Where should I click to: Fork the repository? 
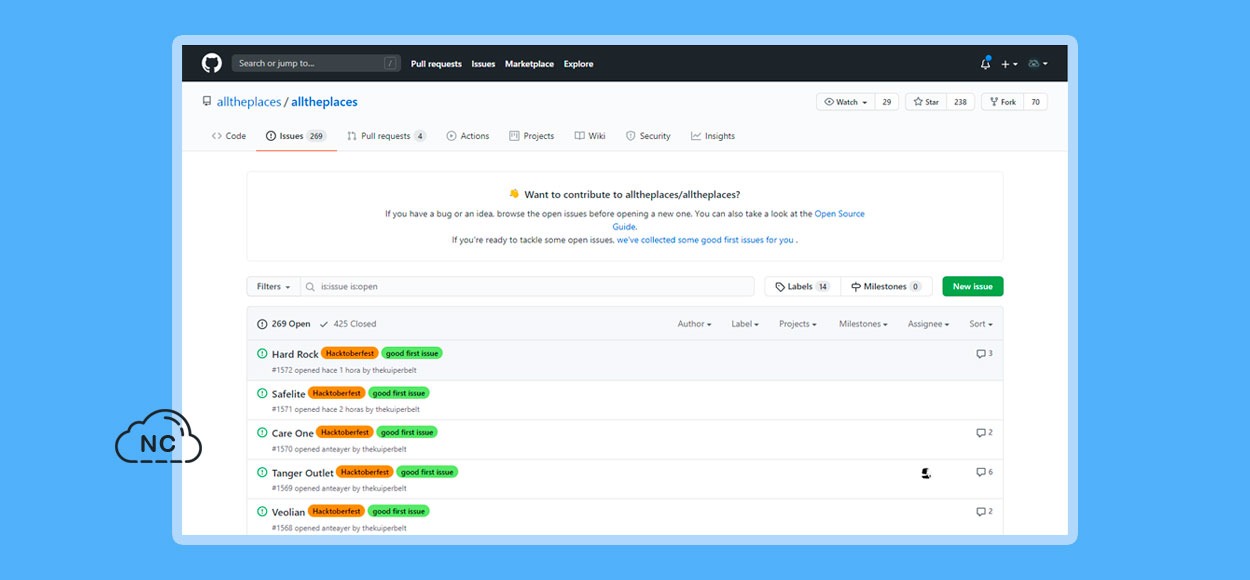click(1003, 102)
